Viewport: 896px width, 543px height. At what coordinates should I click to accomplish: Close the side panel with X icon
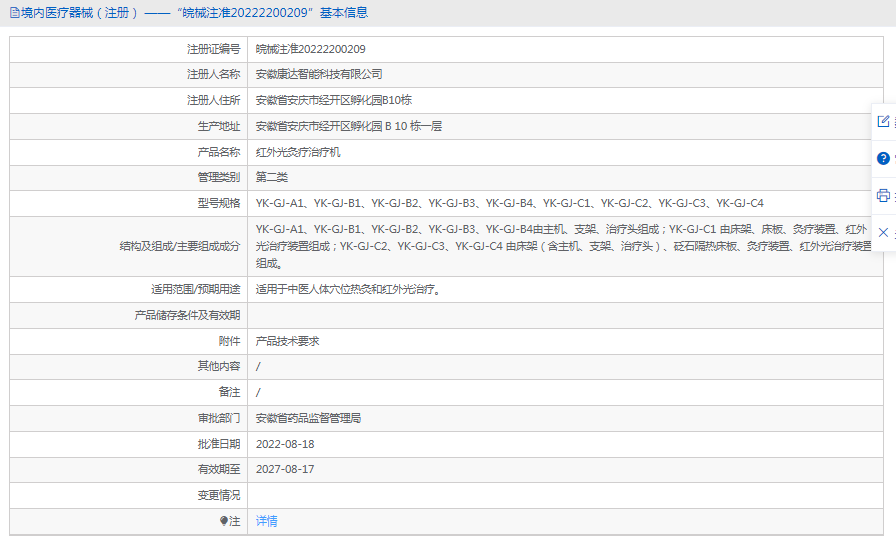[x=883, y=232]
